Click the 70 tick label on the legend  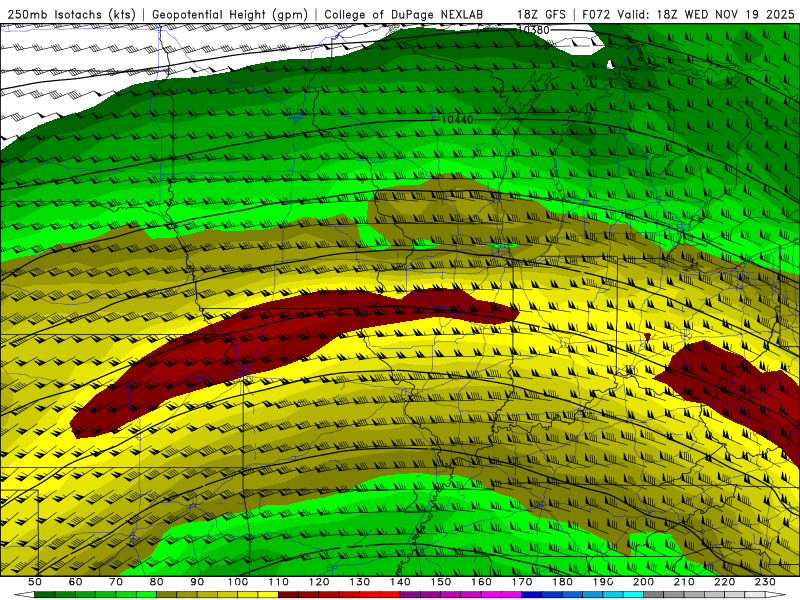pyautogui.click(x=116, y=582)
